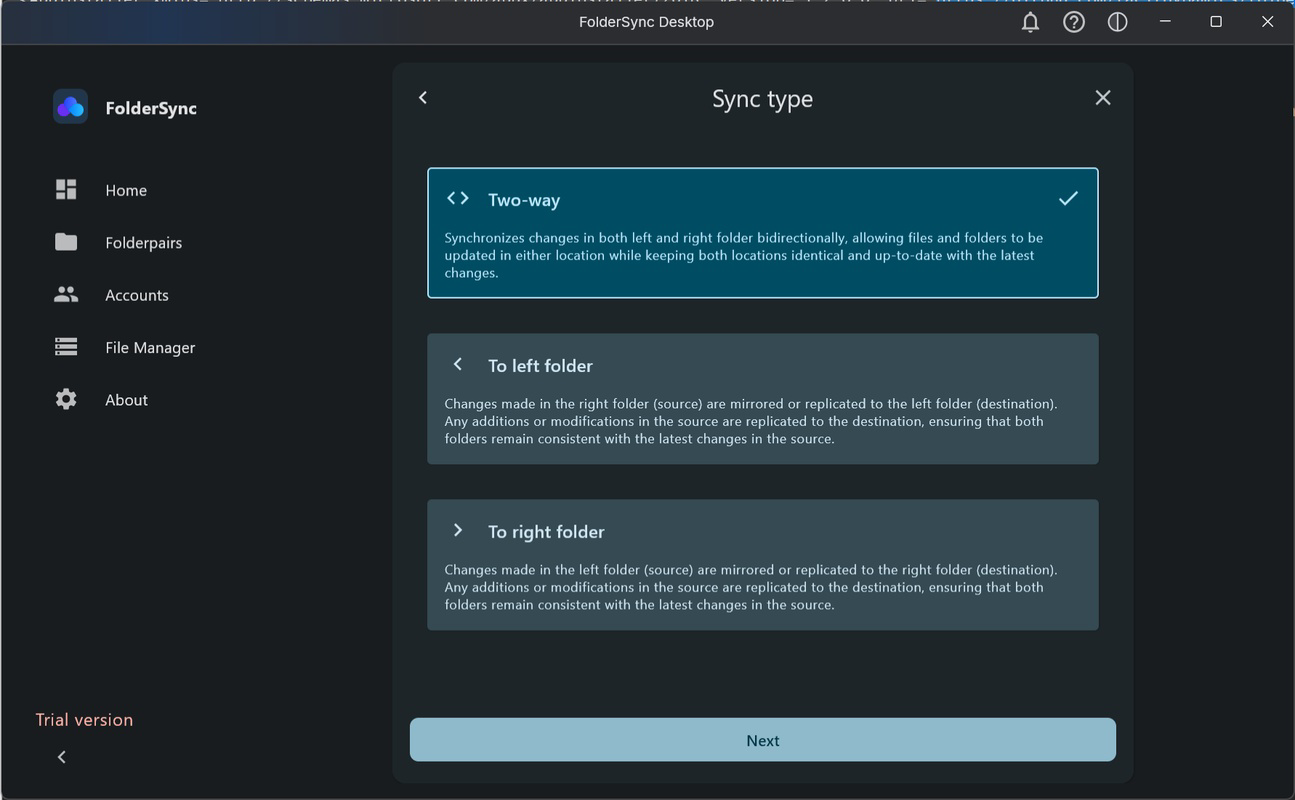
Task: Open the notifications bell icon
Action: coord(1030,22)
